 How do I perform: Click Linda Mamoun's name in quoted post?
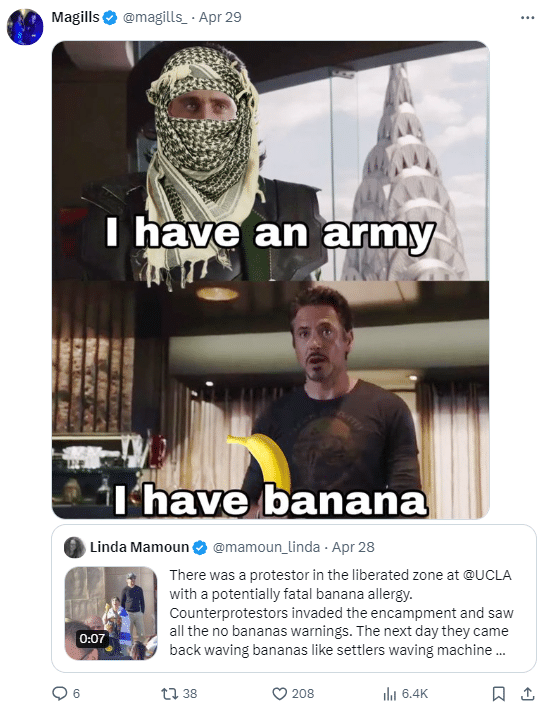[139, 547]
